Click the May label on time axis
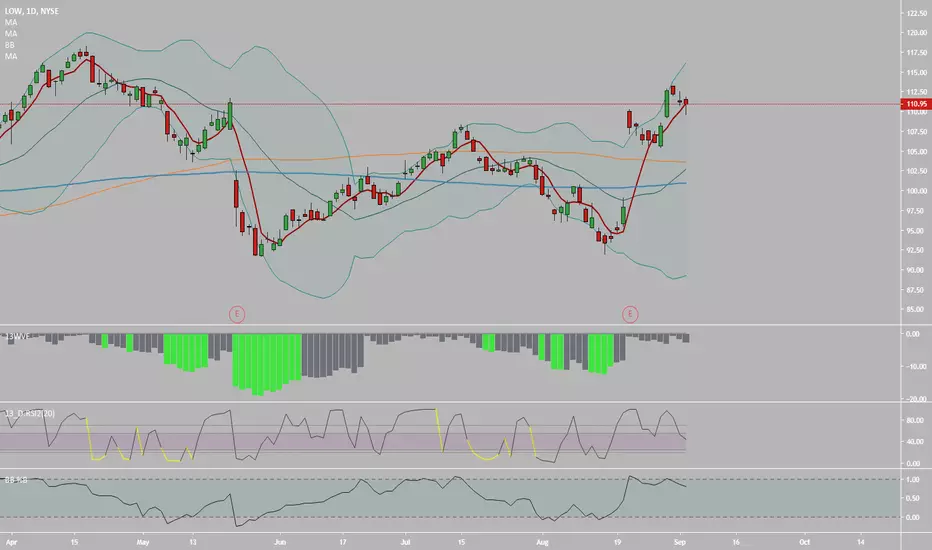The height and width of the screenshot is (550, 932). tap(142, 542)
